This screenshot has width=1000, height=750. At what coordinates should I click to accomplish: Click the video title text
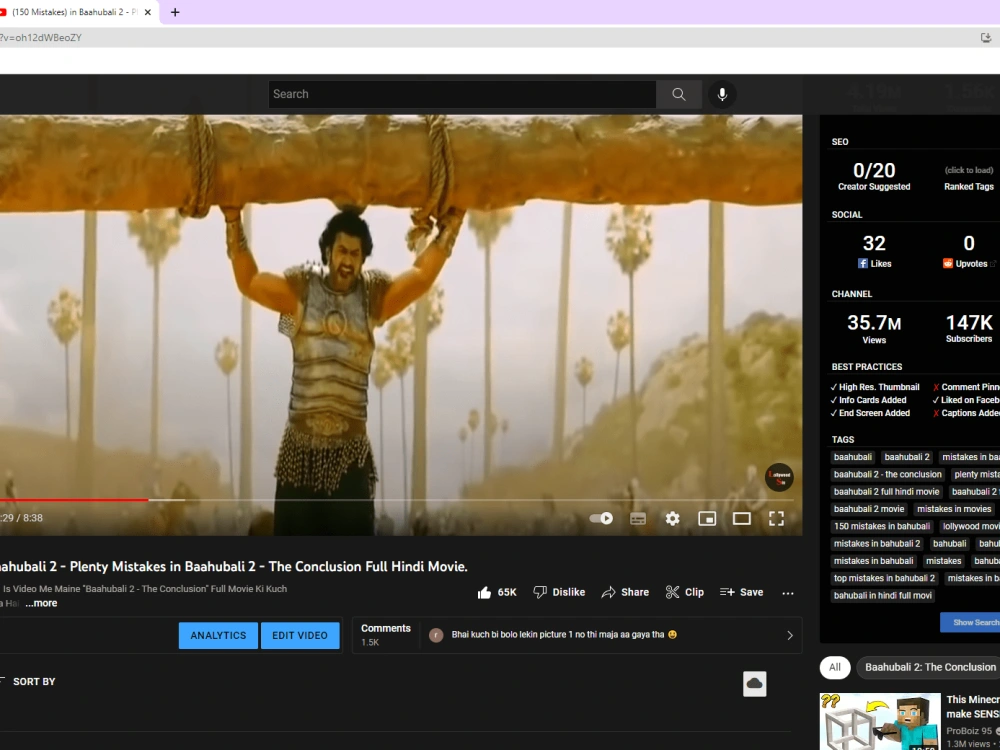point(233,566)
